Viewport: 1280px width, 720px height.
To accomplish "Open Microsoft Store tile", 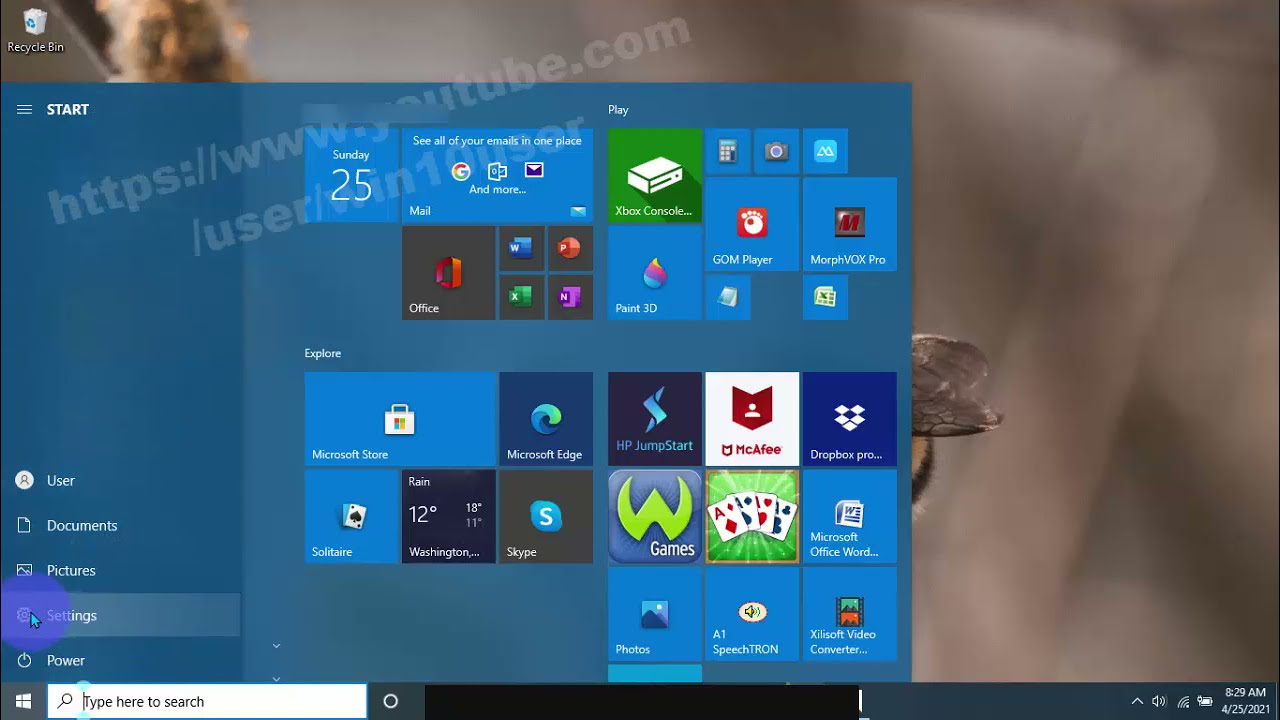I will (x=400, y=419).
